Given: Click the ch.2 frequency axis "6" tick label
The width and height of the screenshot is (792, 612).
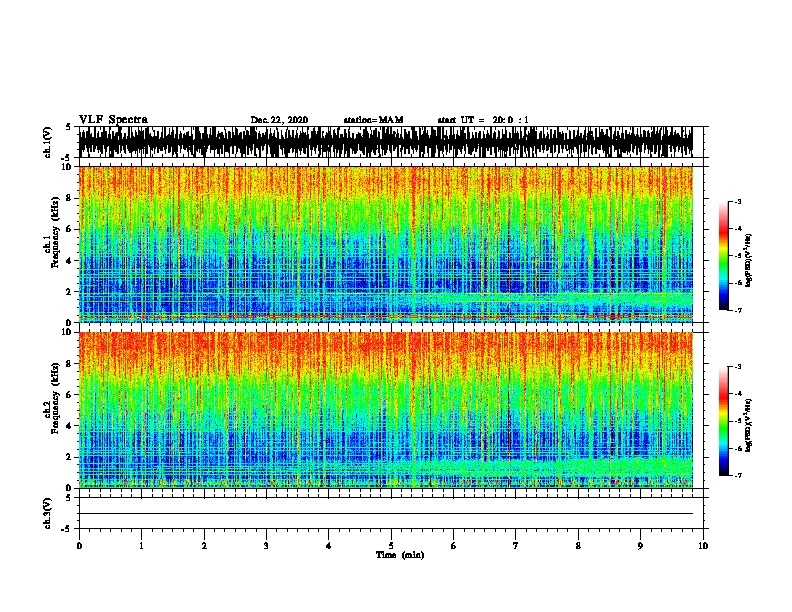Looking at the screenshot, I should [69, 394].
